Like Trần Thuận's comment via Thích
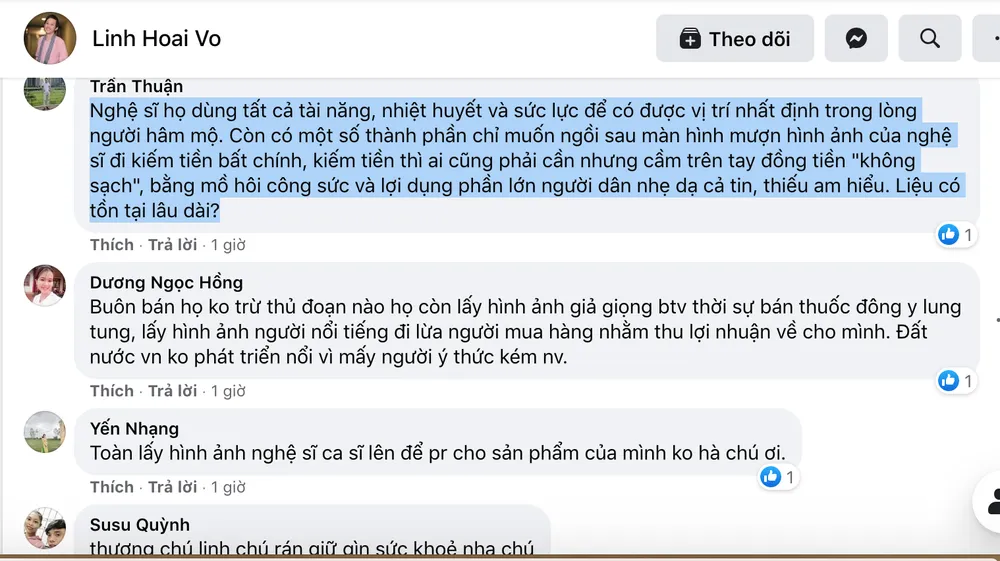Screen dimensions: 1000x561 111,245
